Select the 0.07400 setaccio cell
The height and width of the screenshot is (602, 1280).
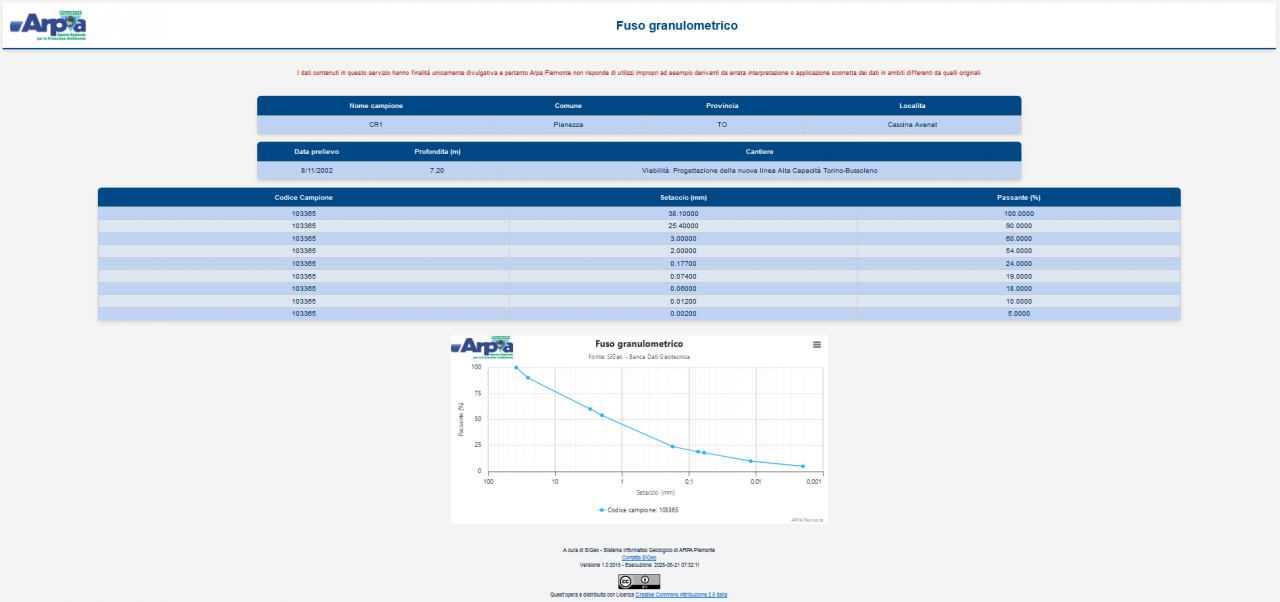click(683, 276)
